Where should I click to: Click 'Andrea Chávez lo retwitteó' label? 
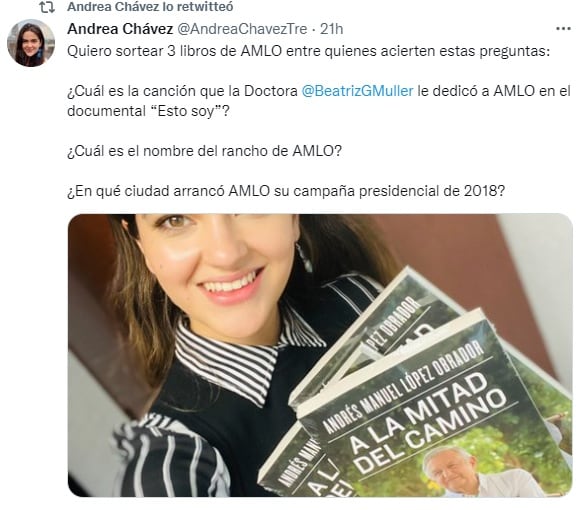point(150,7)
